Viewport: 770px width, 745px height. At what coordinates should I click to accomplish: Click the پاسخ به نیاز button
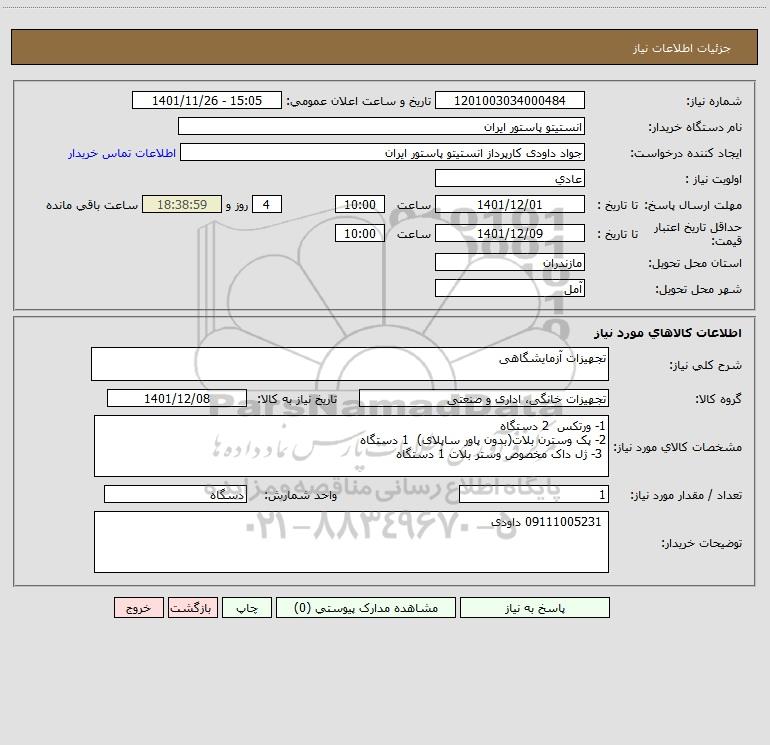535,607
